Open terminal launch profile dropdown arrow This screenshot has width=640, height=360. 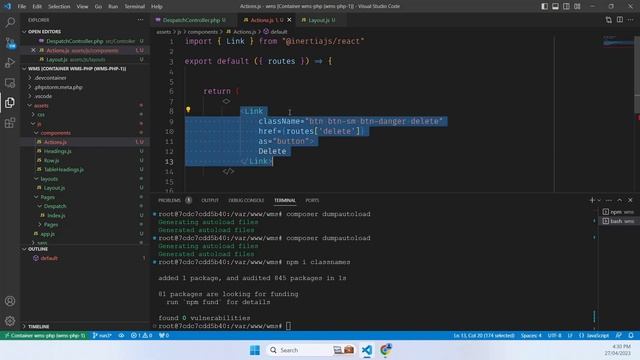coord(599,200)
